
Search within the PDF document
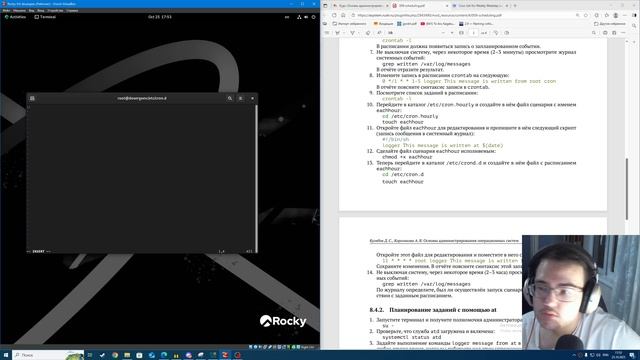[594, 33]
